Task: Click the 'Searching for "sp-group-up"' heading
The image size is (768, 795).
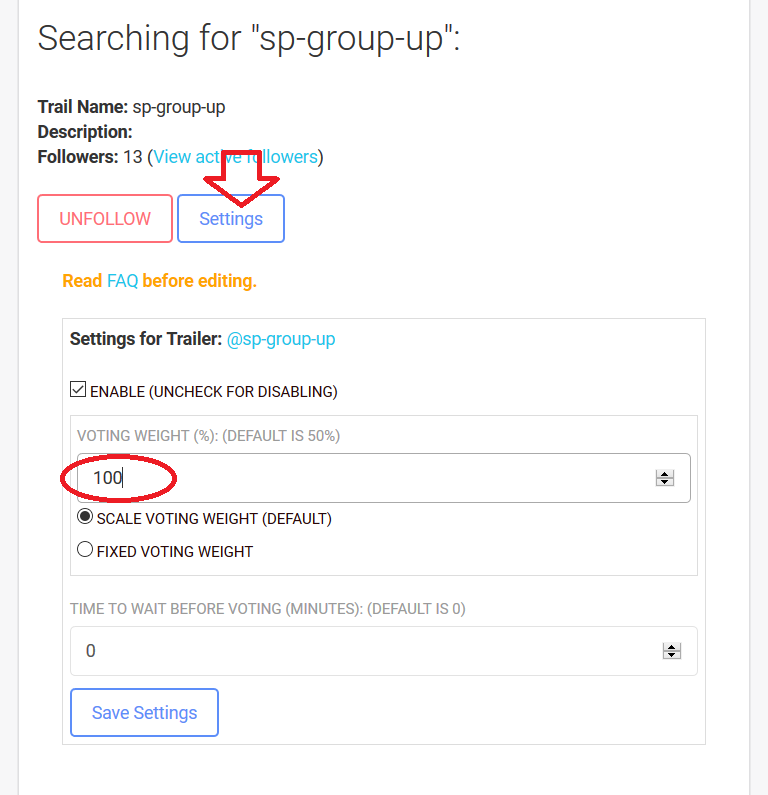Action: click(x=248, y=38)
